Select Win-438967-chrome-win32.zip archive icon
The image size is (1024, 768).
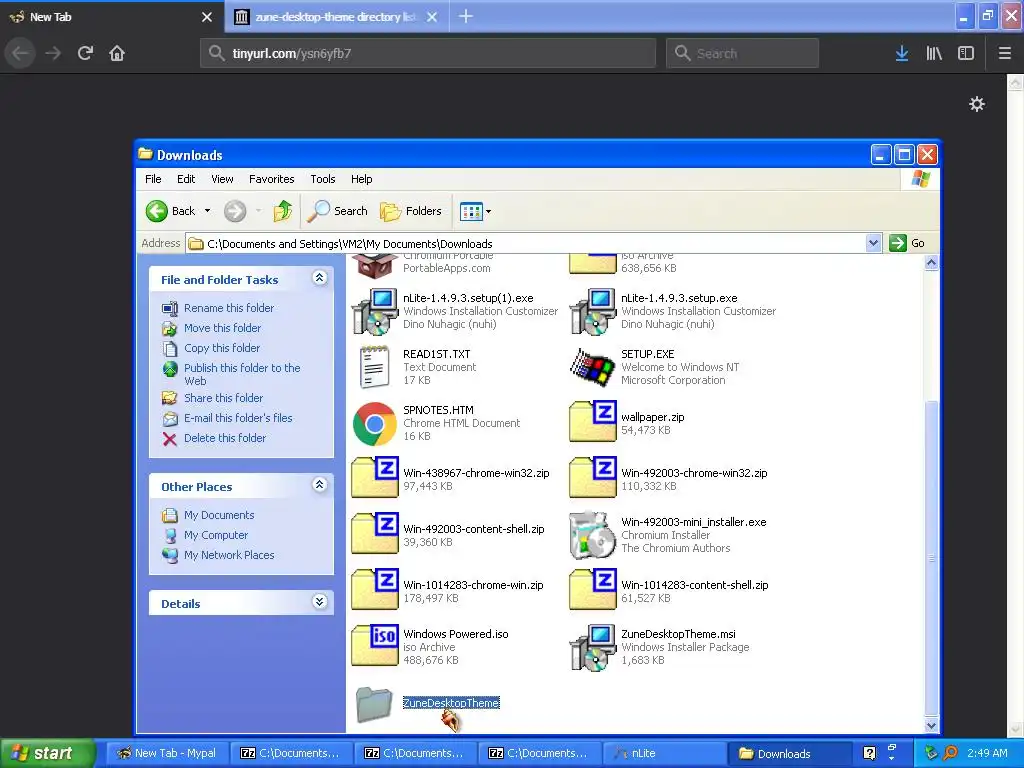coord(375,477)
